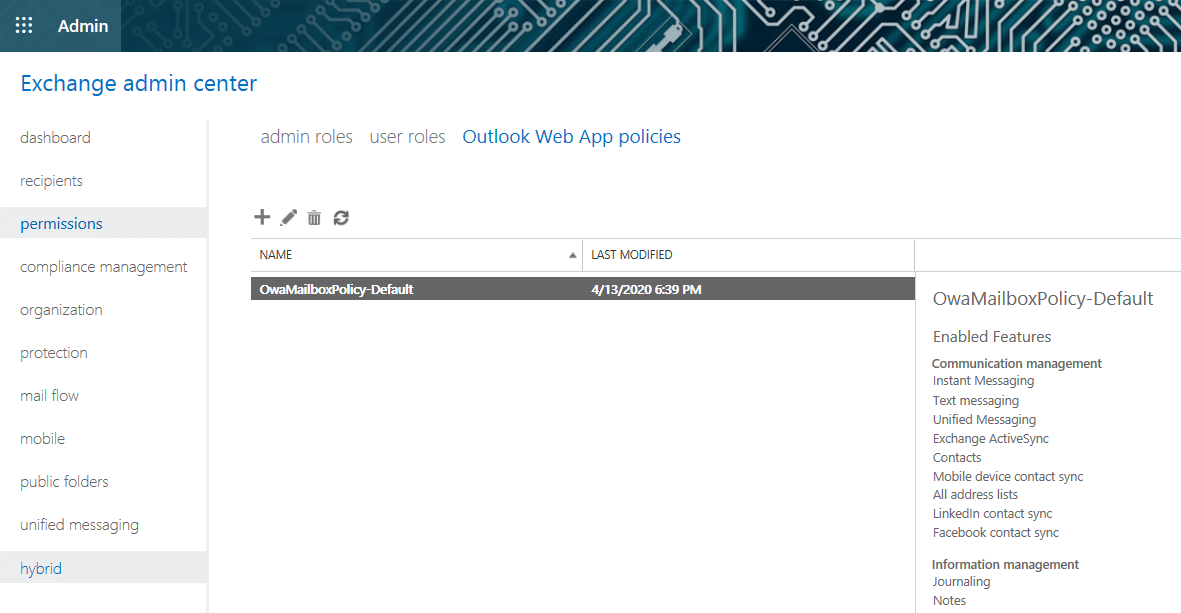Select hybrid in the left navigation
1181x613 pixels.
click(x=103, y=568)
